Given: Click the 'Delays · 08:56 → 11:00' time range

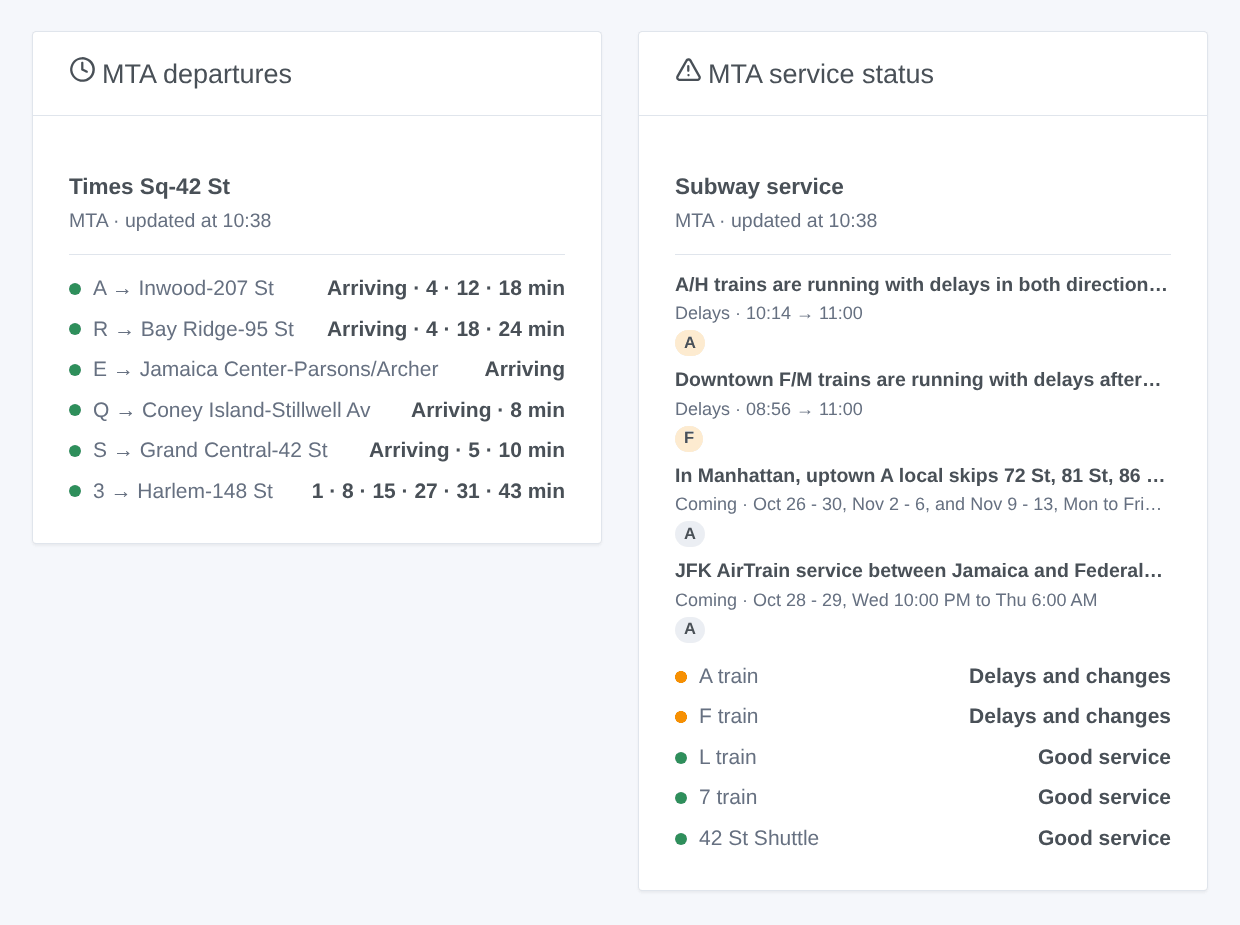Looking at the screenshot, I should 769,410.
